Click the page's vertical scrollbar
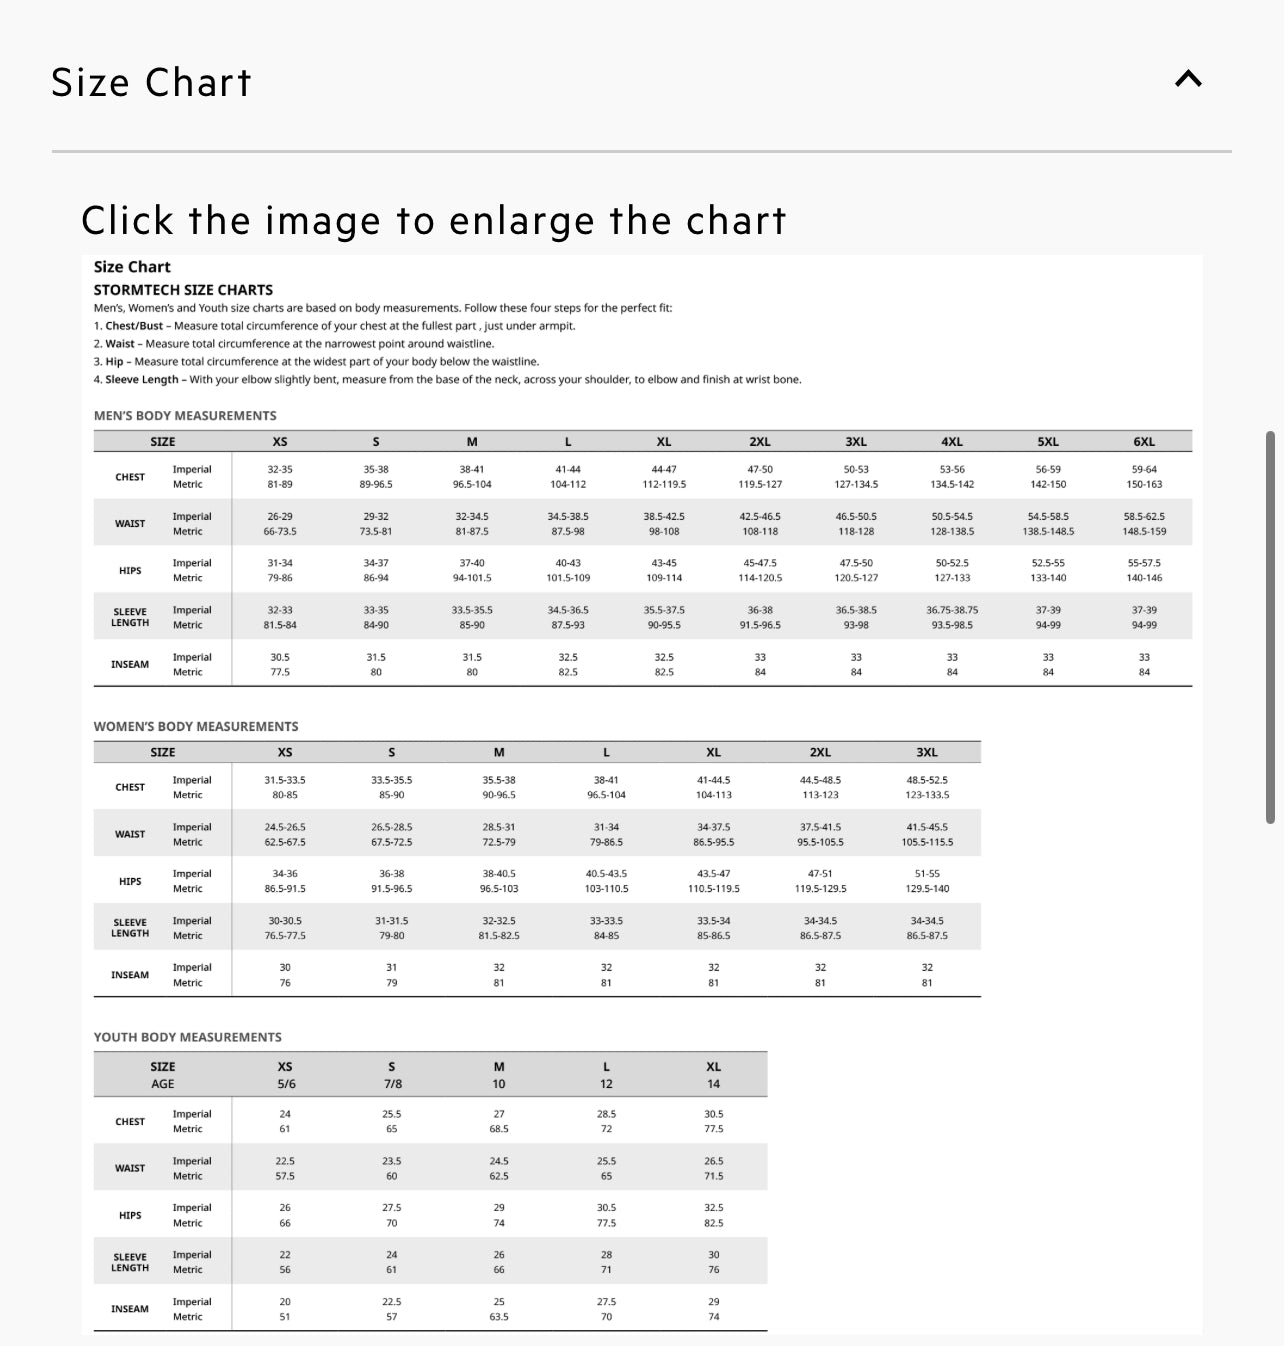 (x=1270, y=627)
